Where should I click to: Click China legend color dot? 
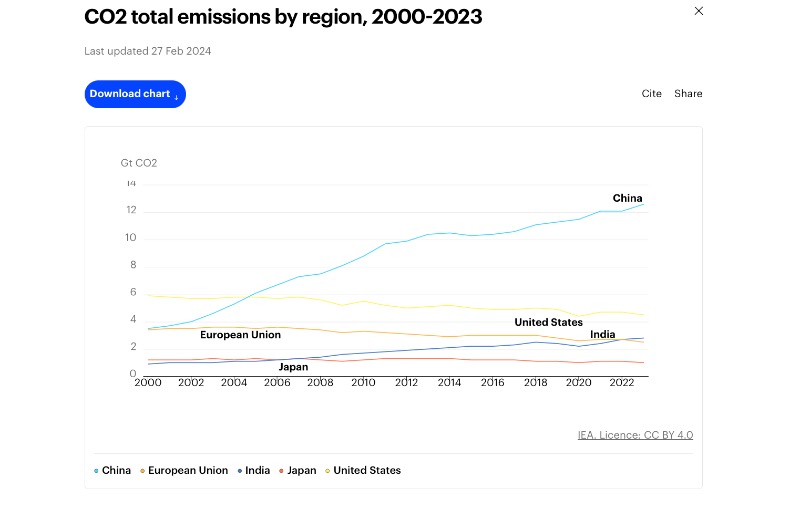point(97,471)
